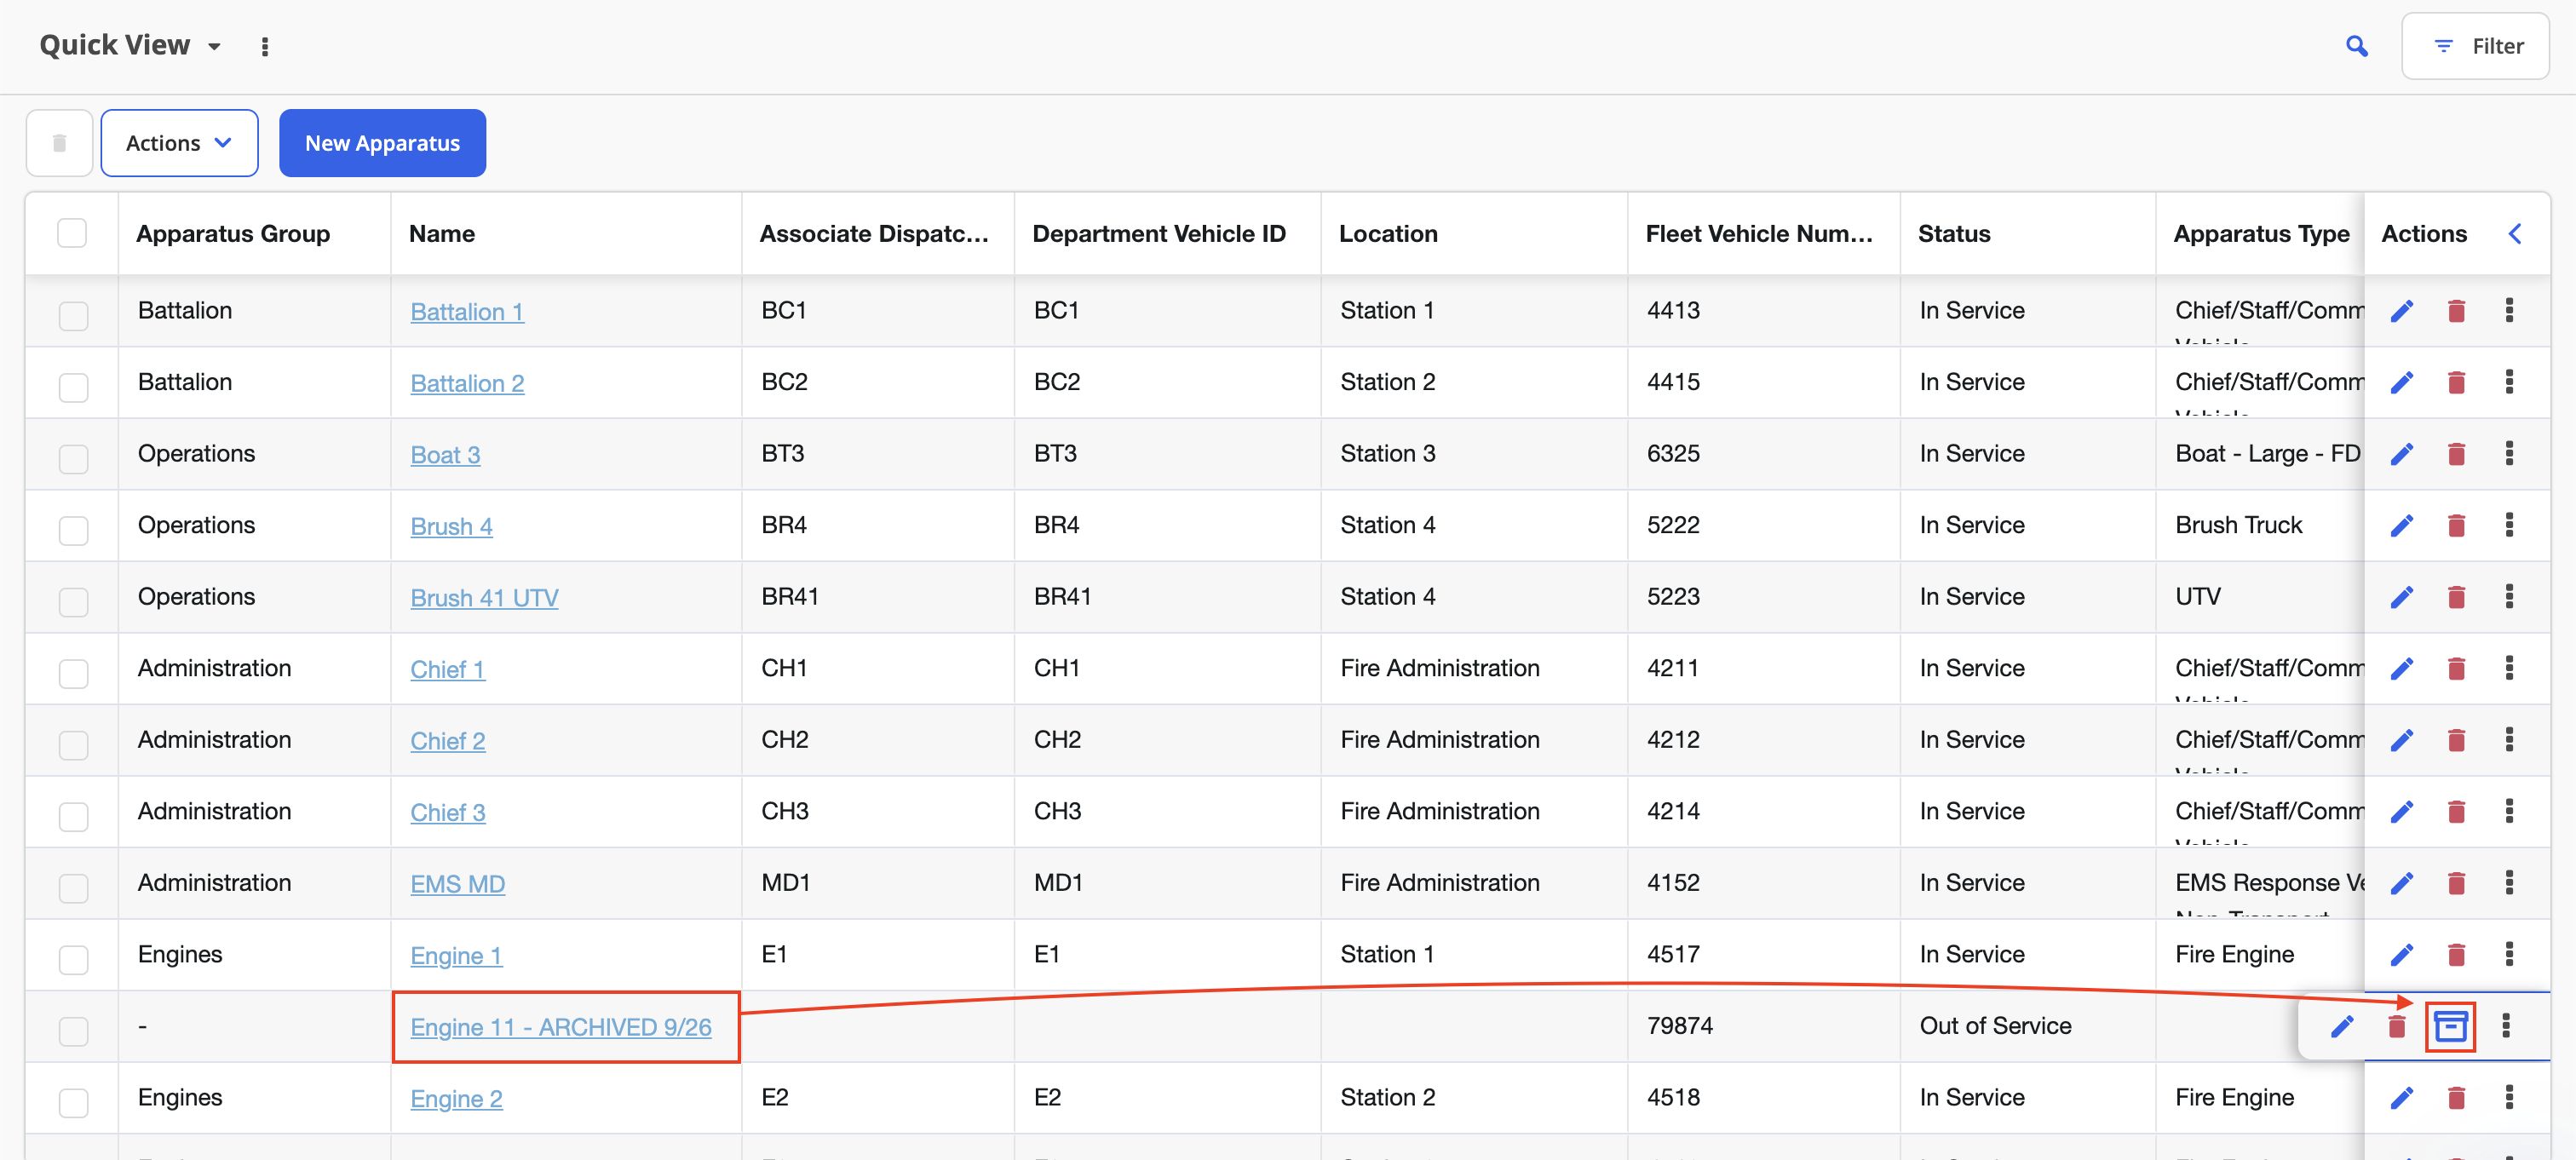Tick the select-all checkbox in header

72,233
